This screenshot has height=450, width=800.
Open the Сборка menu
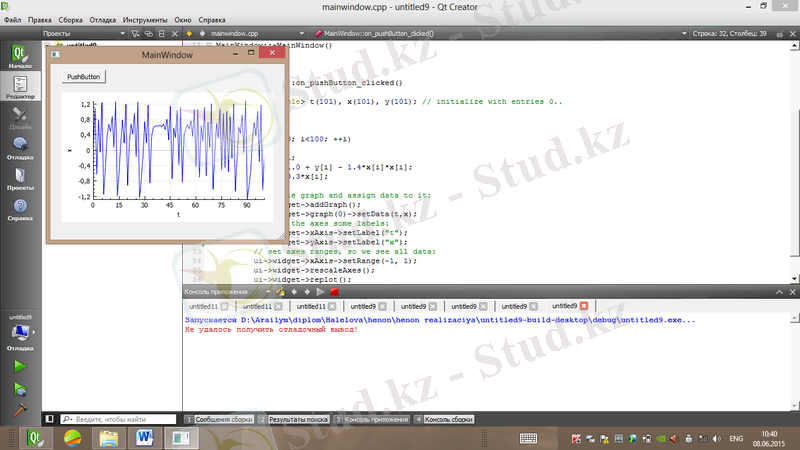pyautogui.click(x=71, y=19)
